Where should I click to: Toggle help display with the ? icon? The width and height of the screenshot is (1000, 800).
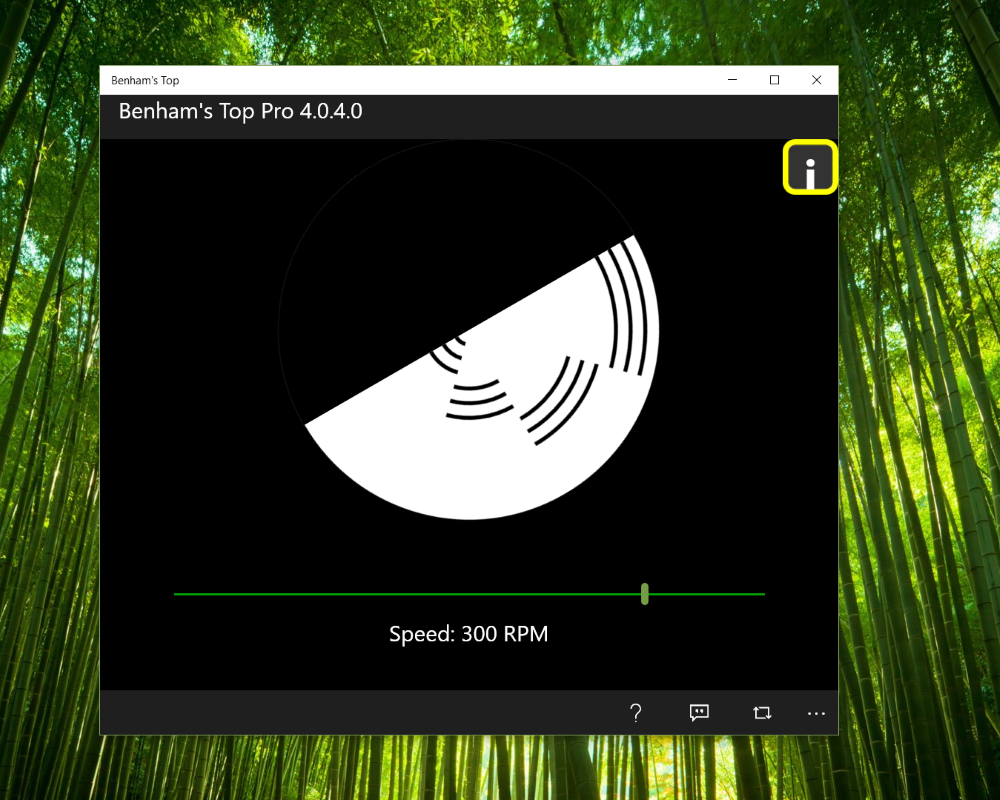(635, 713)
